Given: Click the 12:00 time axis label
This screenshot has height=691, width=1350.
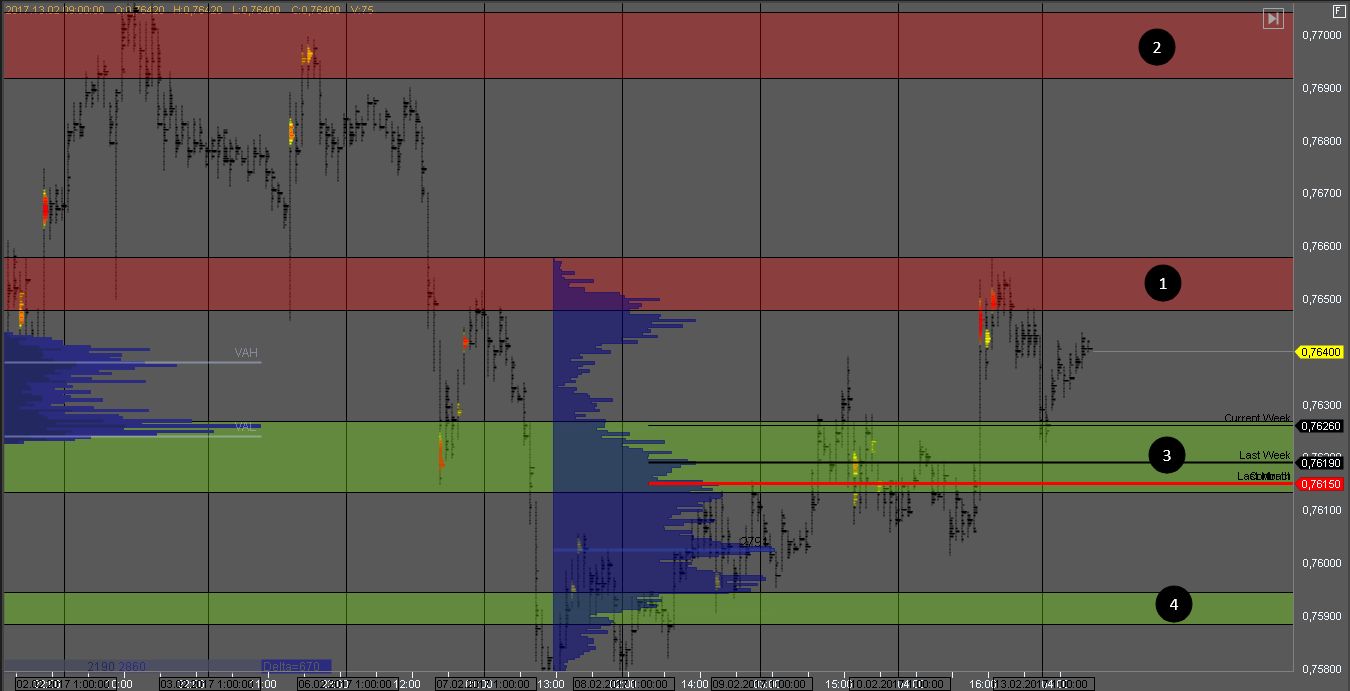Looking at the screenshot, I should click(x=407, y=684).
